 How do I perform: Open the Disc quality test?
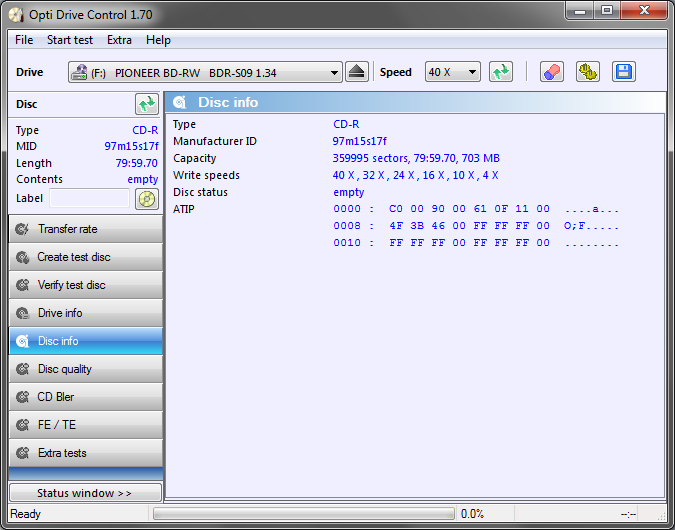[x=86, y=369]
